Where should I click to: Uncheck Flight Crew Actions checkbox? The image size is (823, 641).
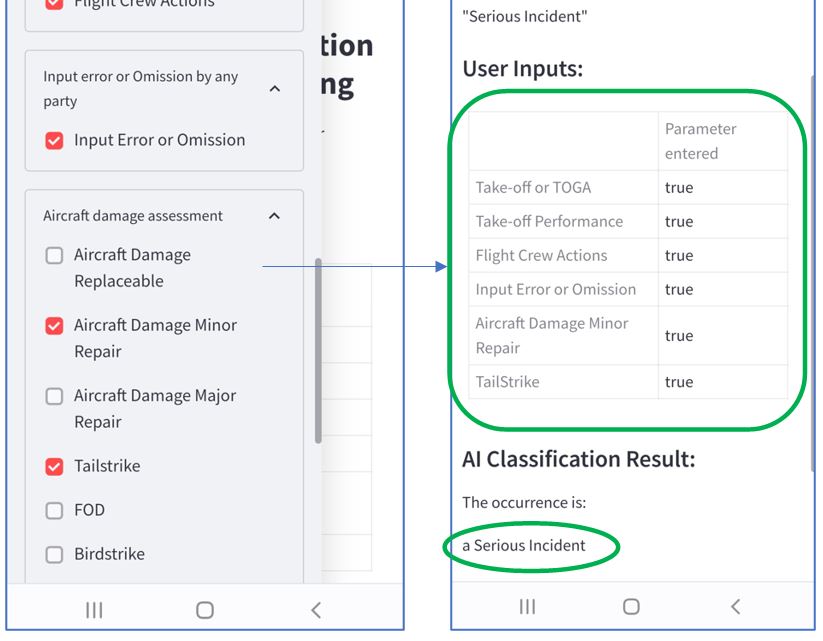click(x=54, y=4)
